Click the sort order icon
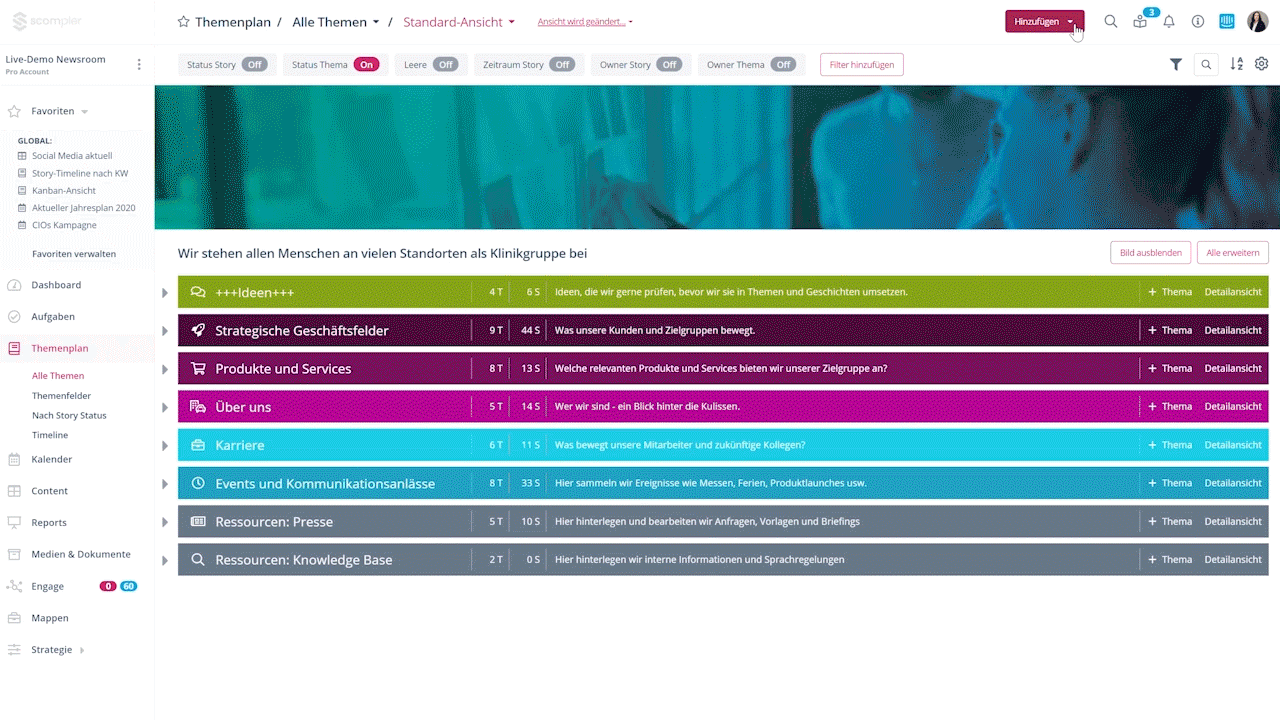Image resolution: width=1280 pixels, height=720 pixels. 1236,64
